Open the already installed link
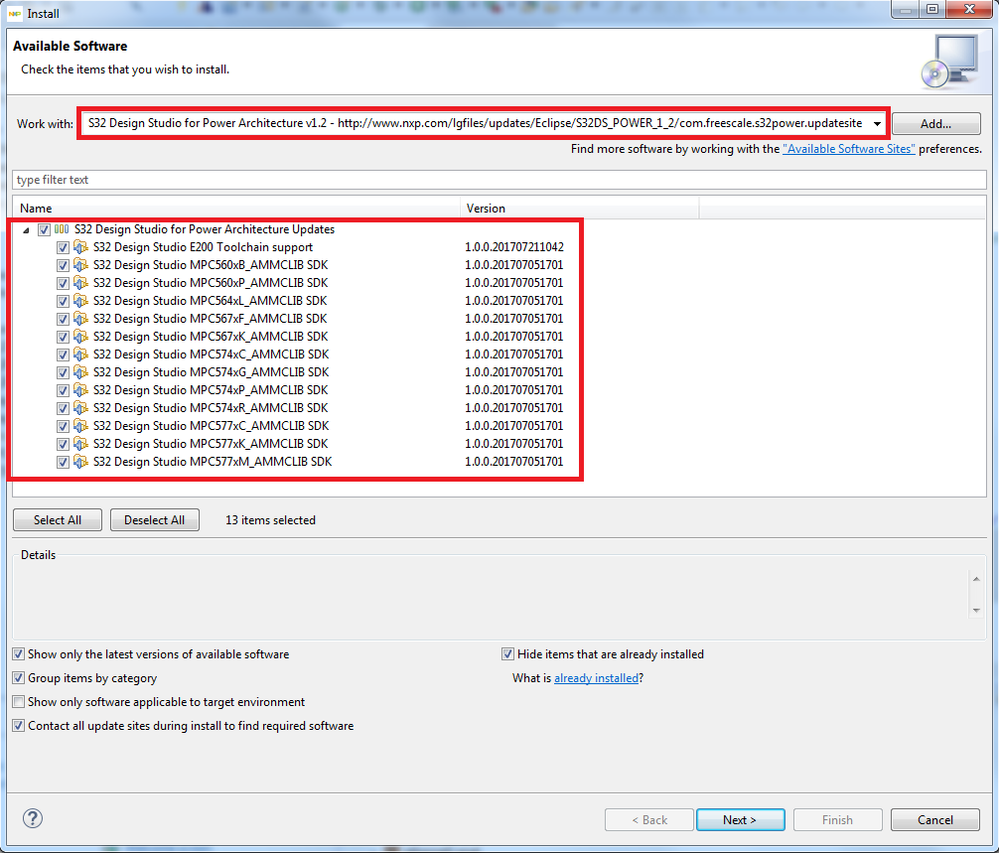Viewport: 999px width, 853px height. [596, 678]
